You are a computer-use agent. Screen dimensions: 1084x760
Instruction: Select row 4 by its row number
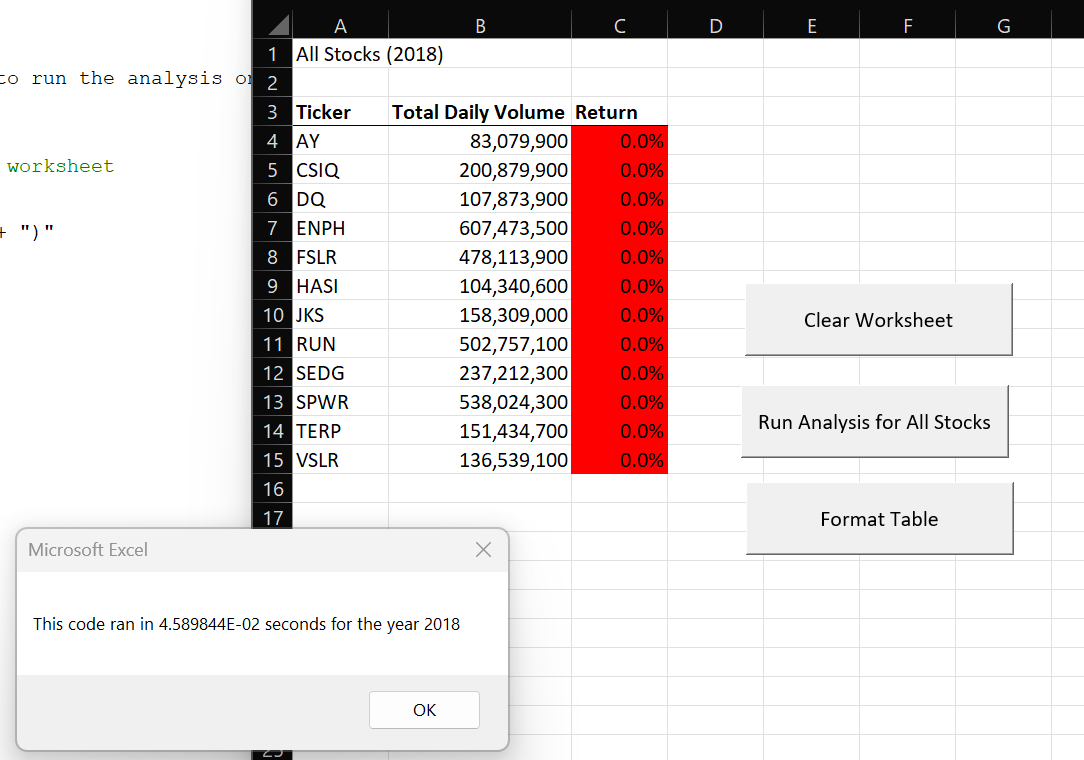point(272,141)
